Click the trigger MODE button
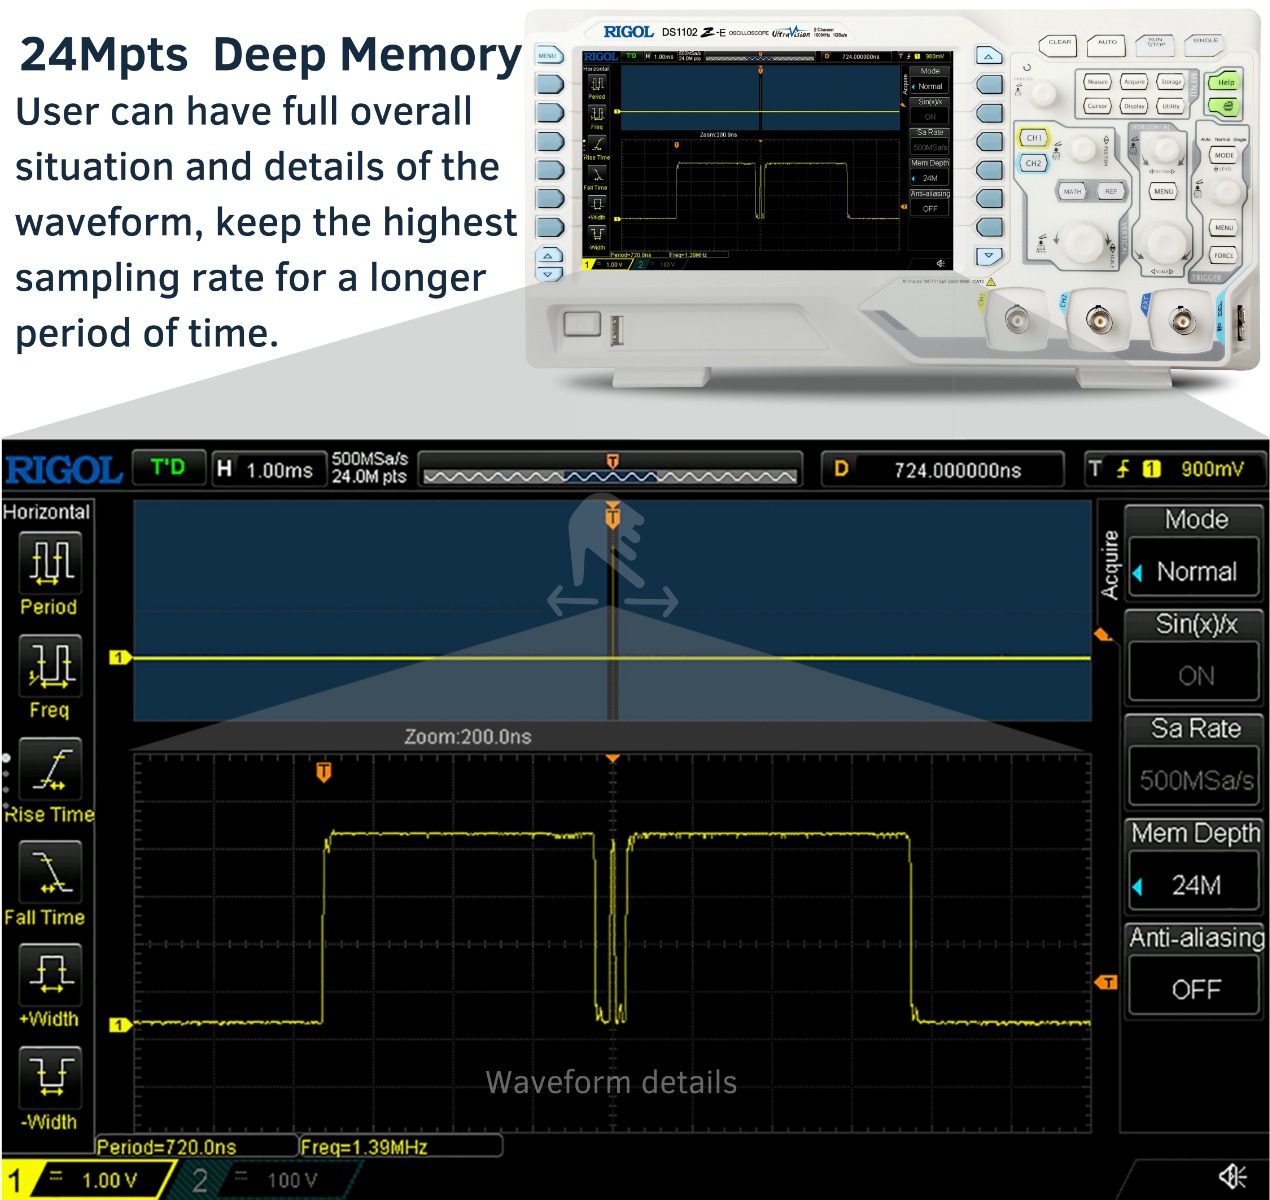This screenshot has width=1270, height=1200. point(1224,155)
